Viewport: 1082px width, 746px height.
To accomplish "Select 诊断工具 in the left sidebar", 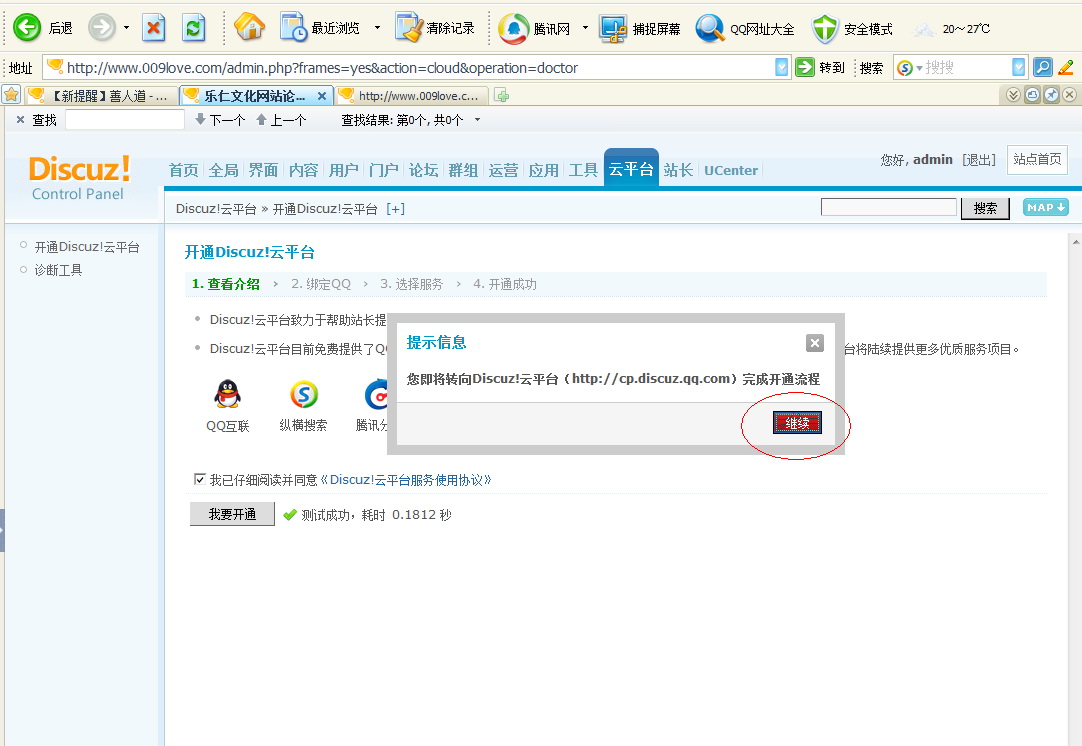I will [x=58, y=270].
